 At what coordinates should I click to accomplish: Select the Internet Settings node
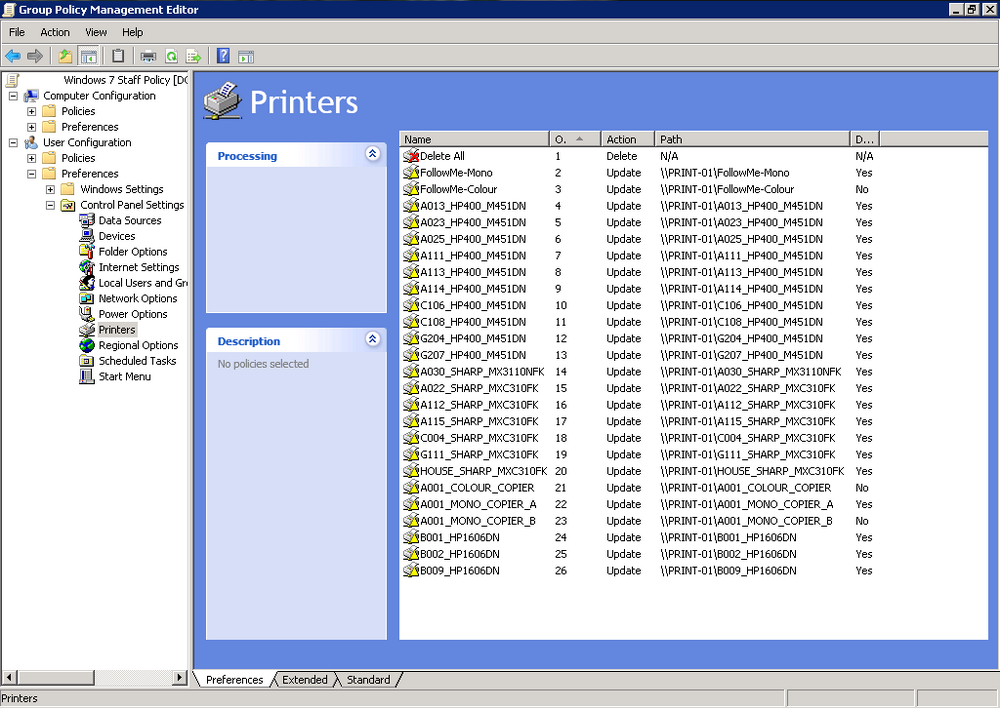click(138, 267)
